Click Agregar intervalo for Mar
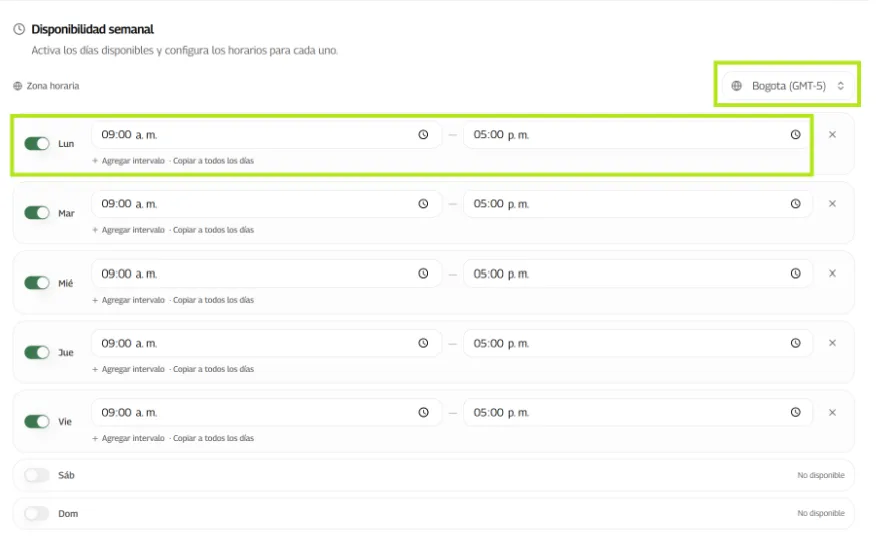876x544 pixels. tap(129, 232)
